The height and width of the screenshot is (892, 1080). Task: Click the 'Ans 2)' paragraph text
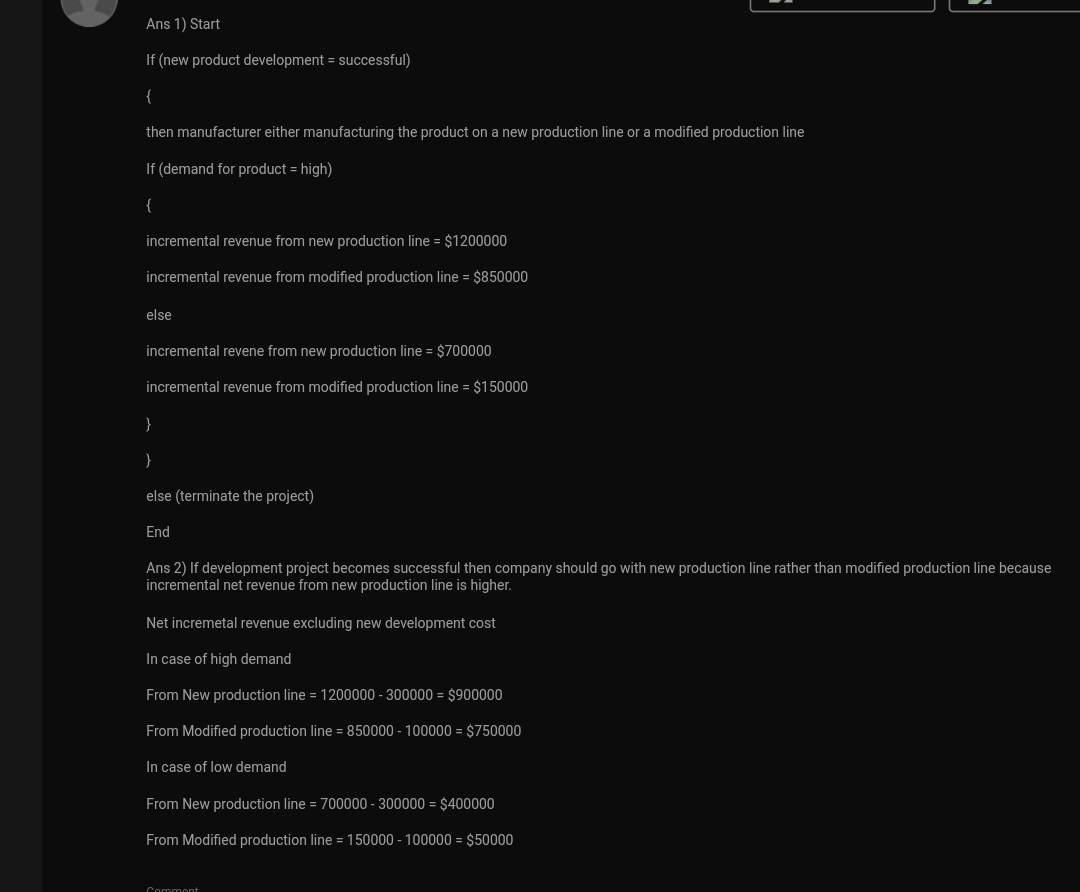click(598, 576)
